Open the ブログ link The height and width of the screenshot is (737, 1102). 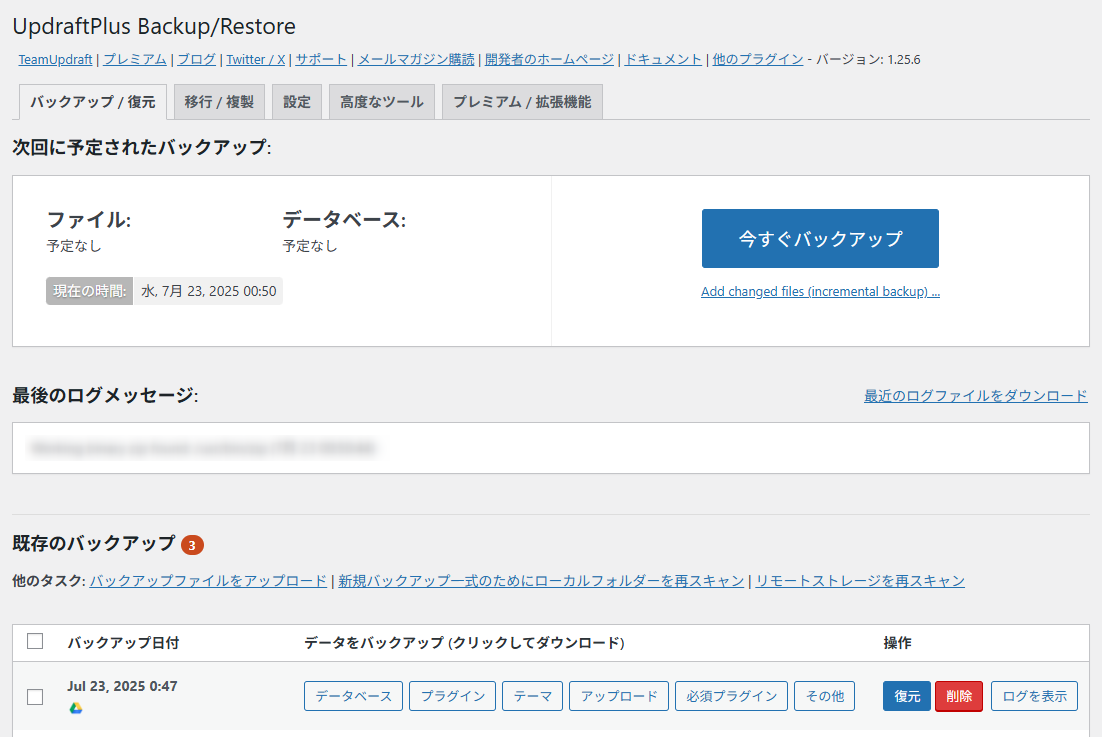197,60
